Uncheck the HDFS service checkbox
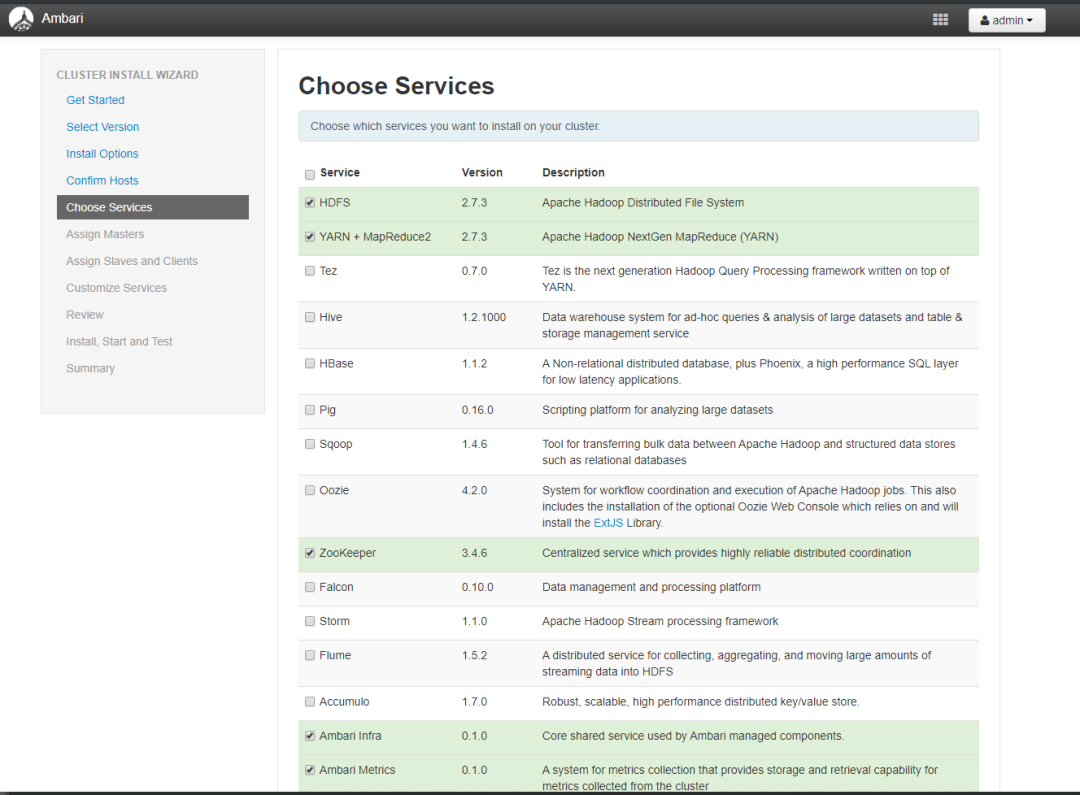The height and width of the screenshot is (795, 1080). pyautogui.click(x=310, y=203)
